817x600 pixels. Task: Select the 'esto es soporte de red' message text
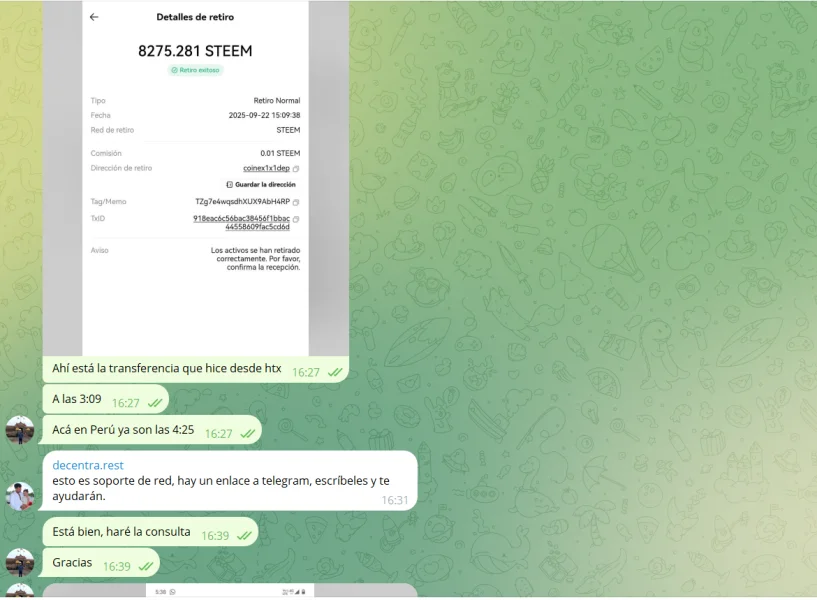coord(221,488)
